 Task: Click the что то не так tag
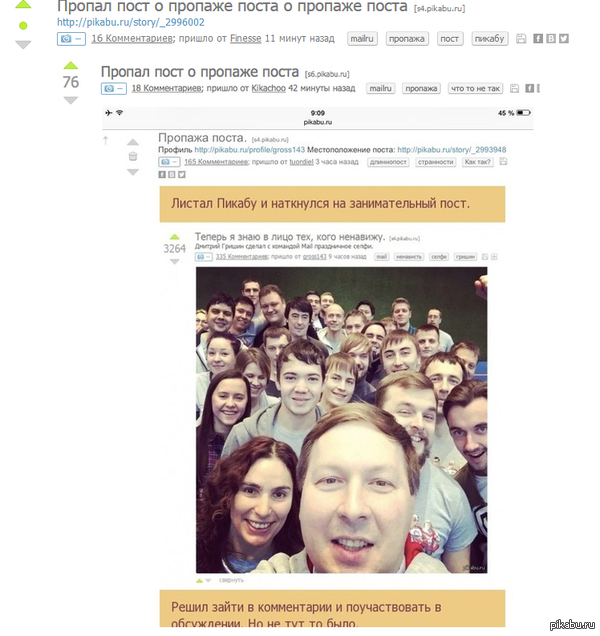(475, 88)
